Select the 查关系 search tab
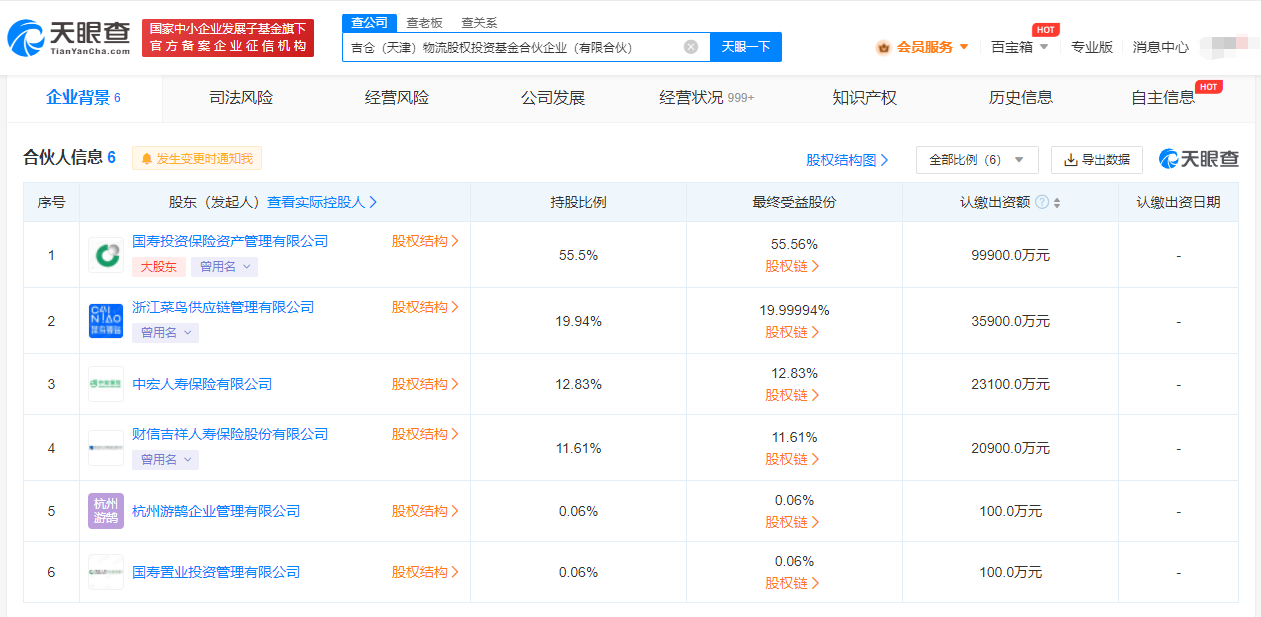Screen dimensions: 1261x617 tap(479, 22)
